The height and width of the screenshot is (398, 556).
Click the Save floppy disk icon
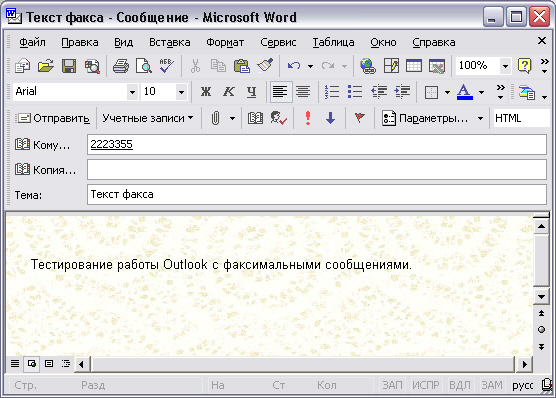coord(69,66)
